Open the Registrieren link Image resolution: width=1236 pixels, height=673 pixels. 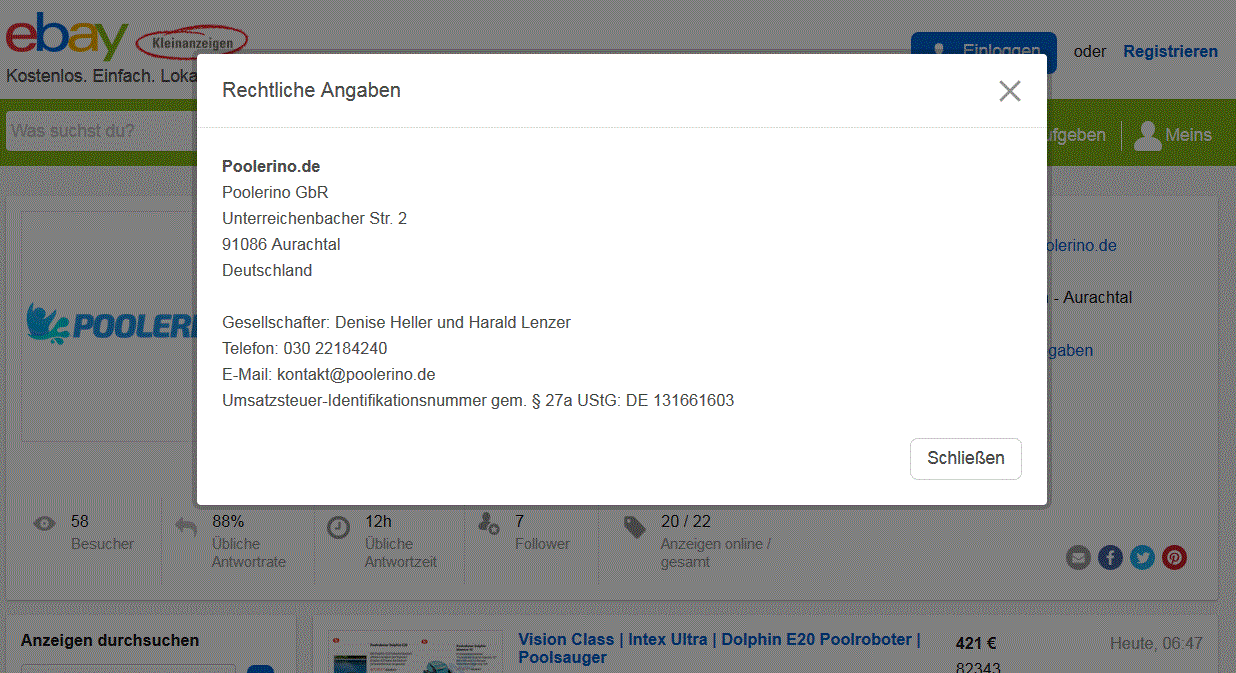click(x=1171, y=52)
